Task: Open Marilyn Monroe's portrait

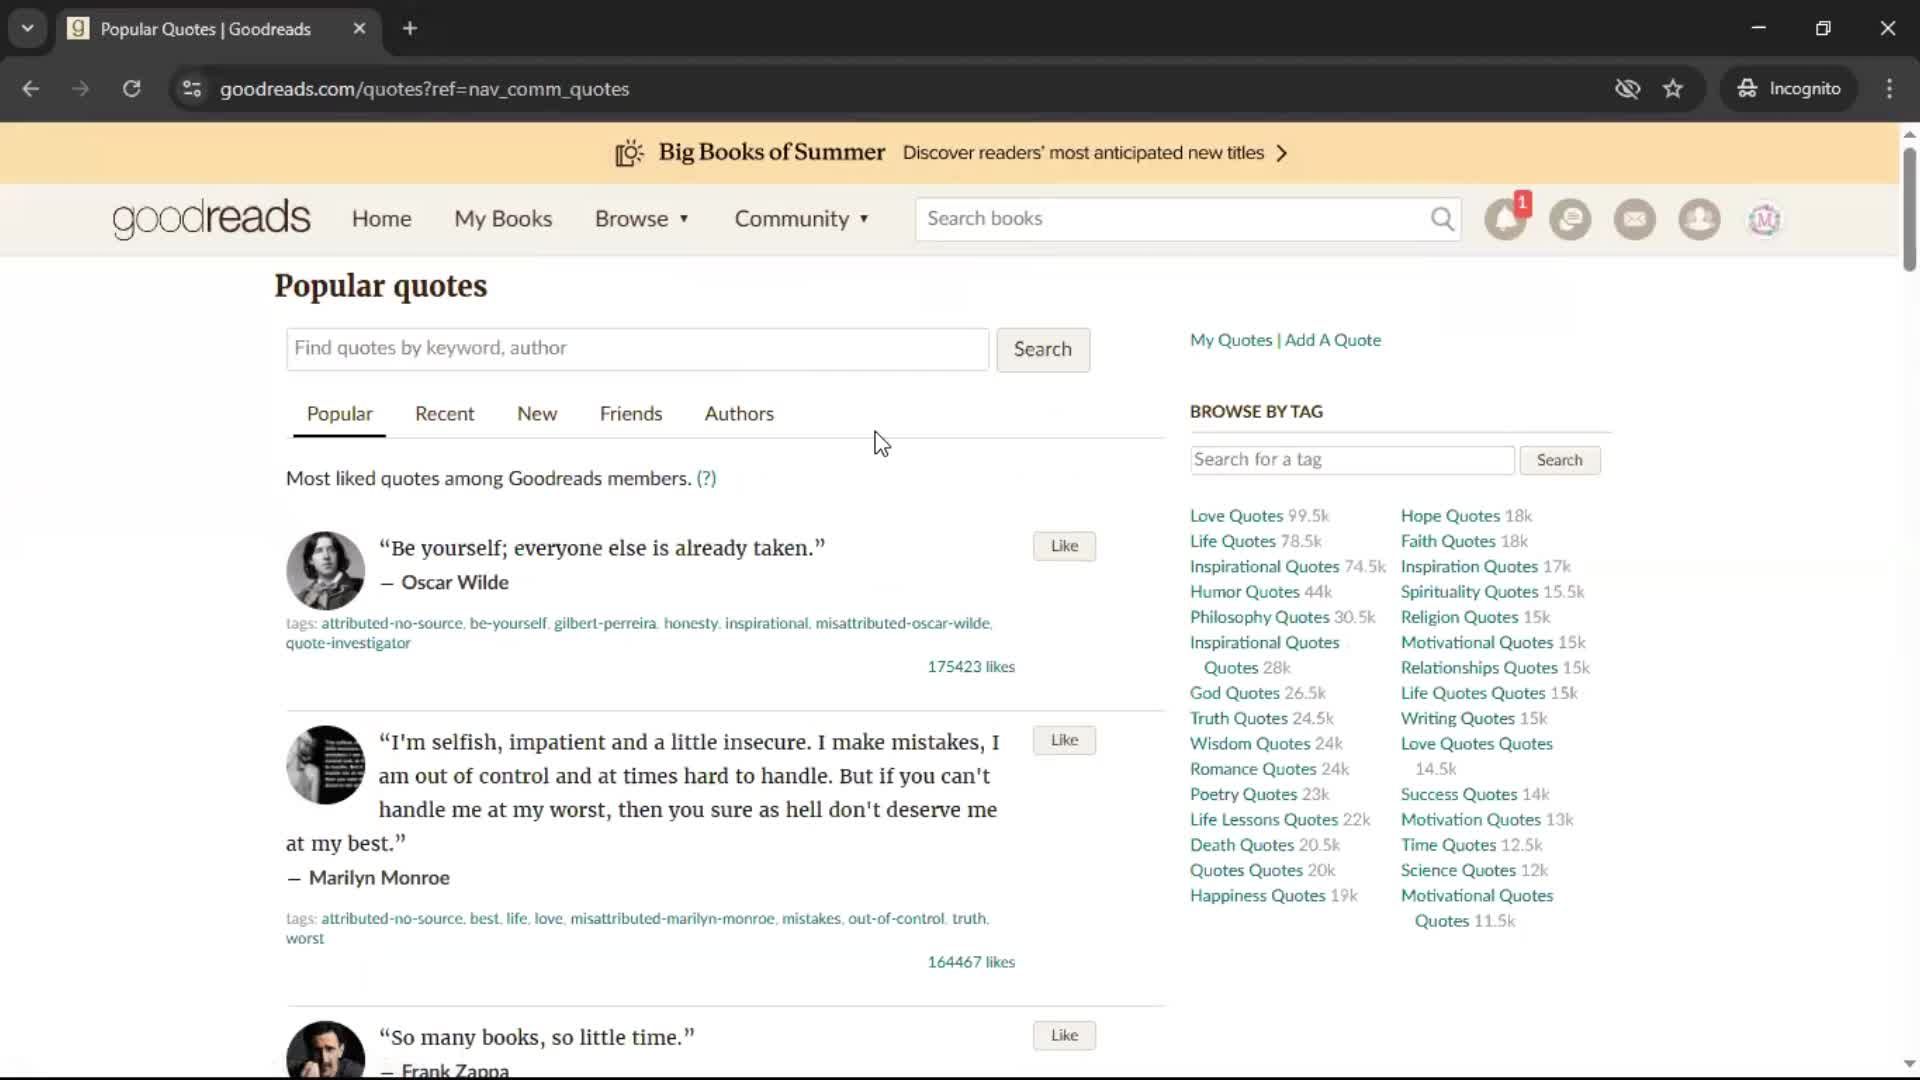Action: tap(325, 765)
